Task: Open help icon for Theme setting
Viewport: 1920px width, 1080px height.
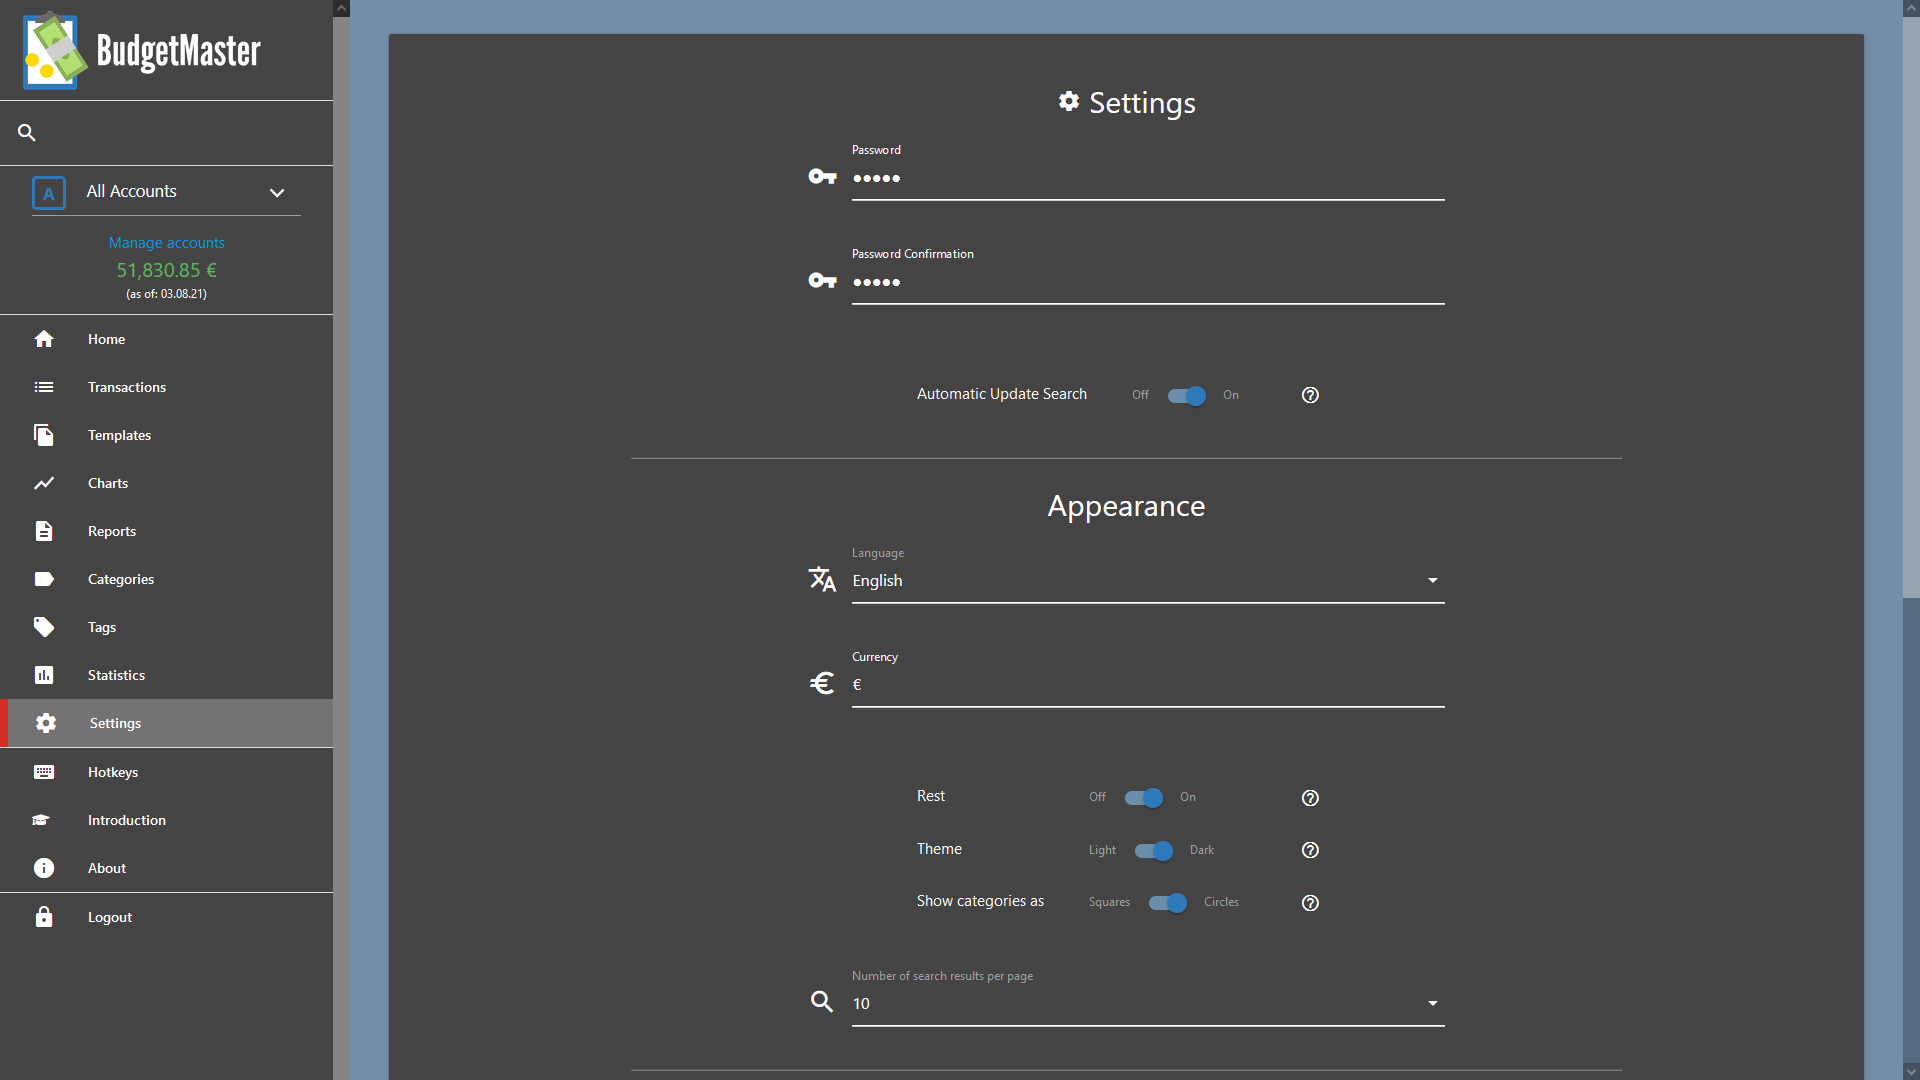Action: (1310, 850)
